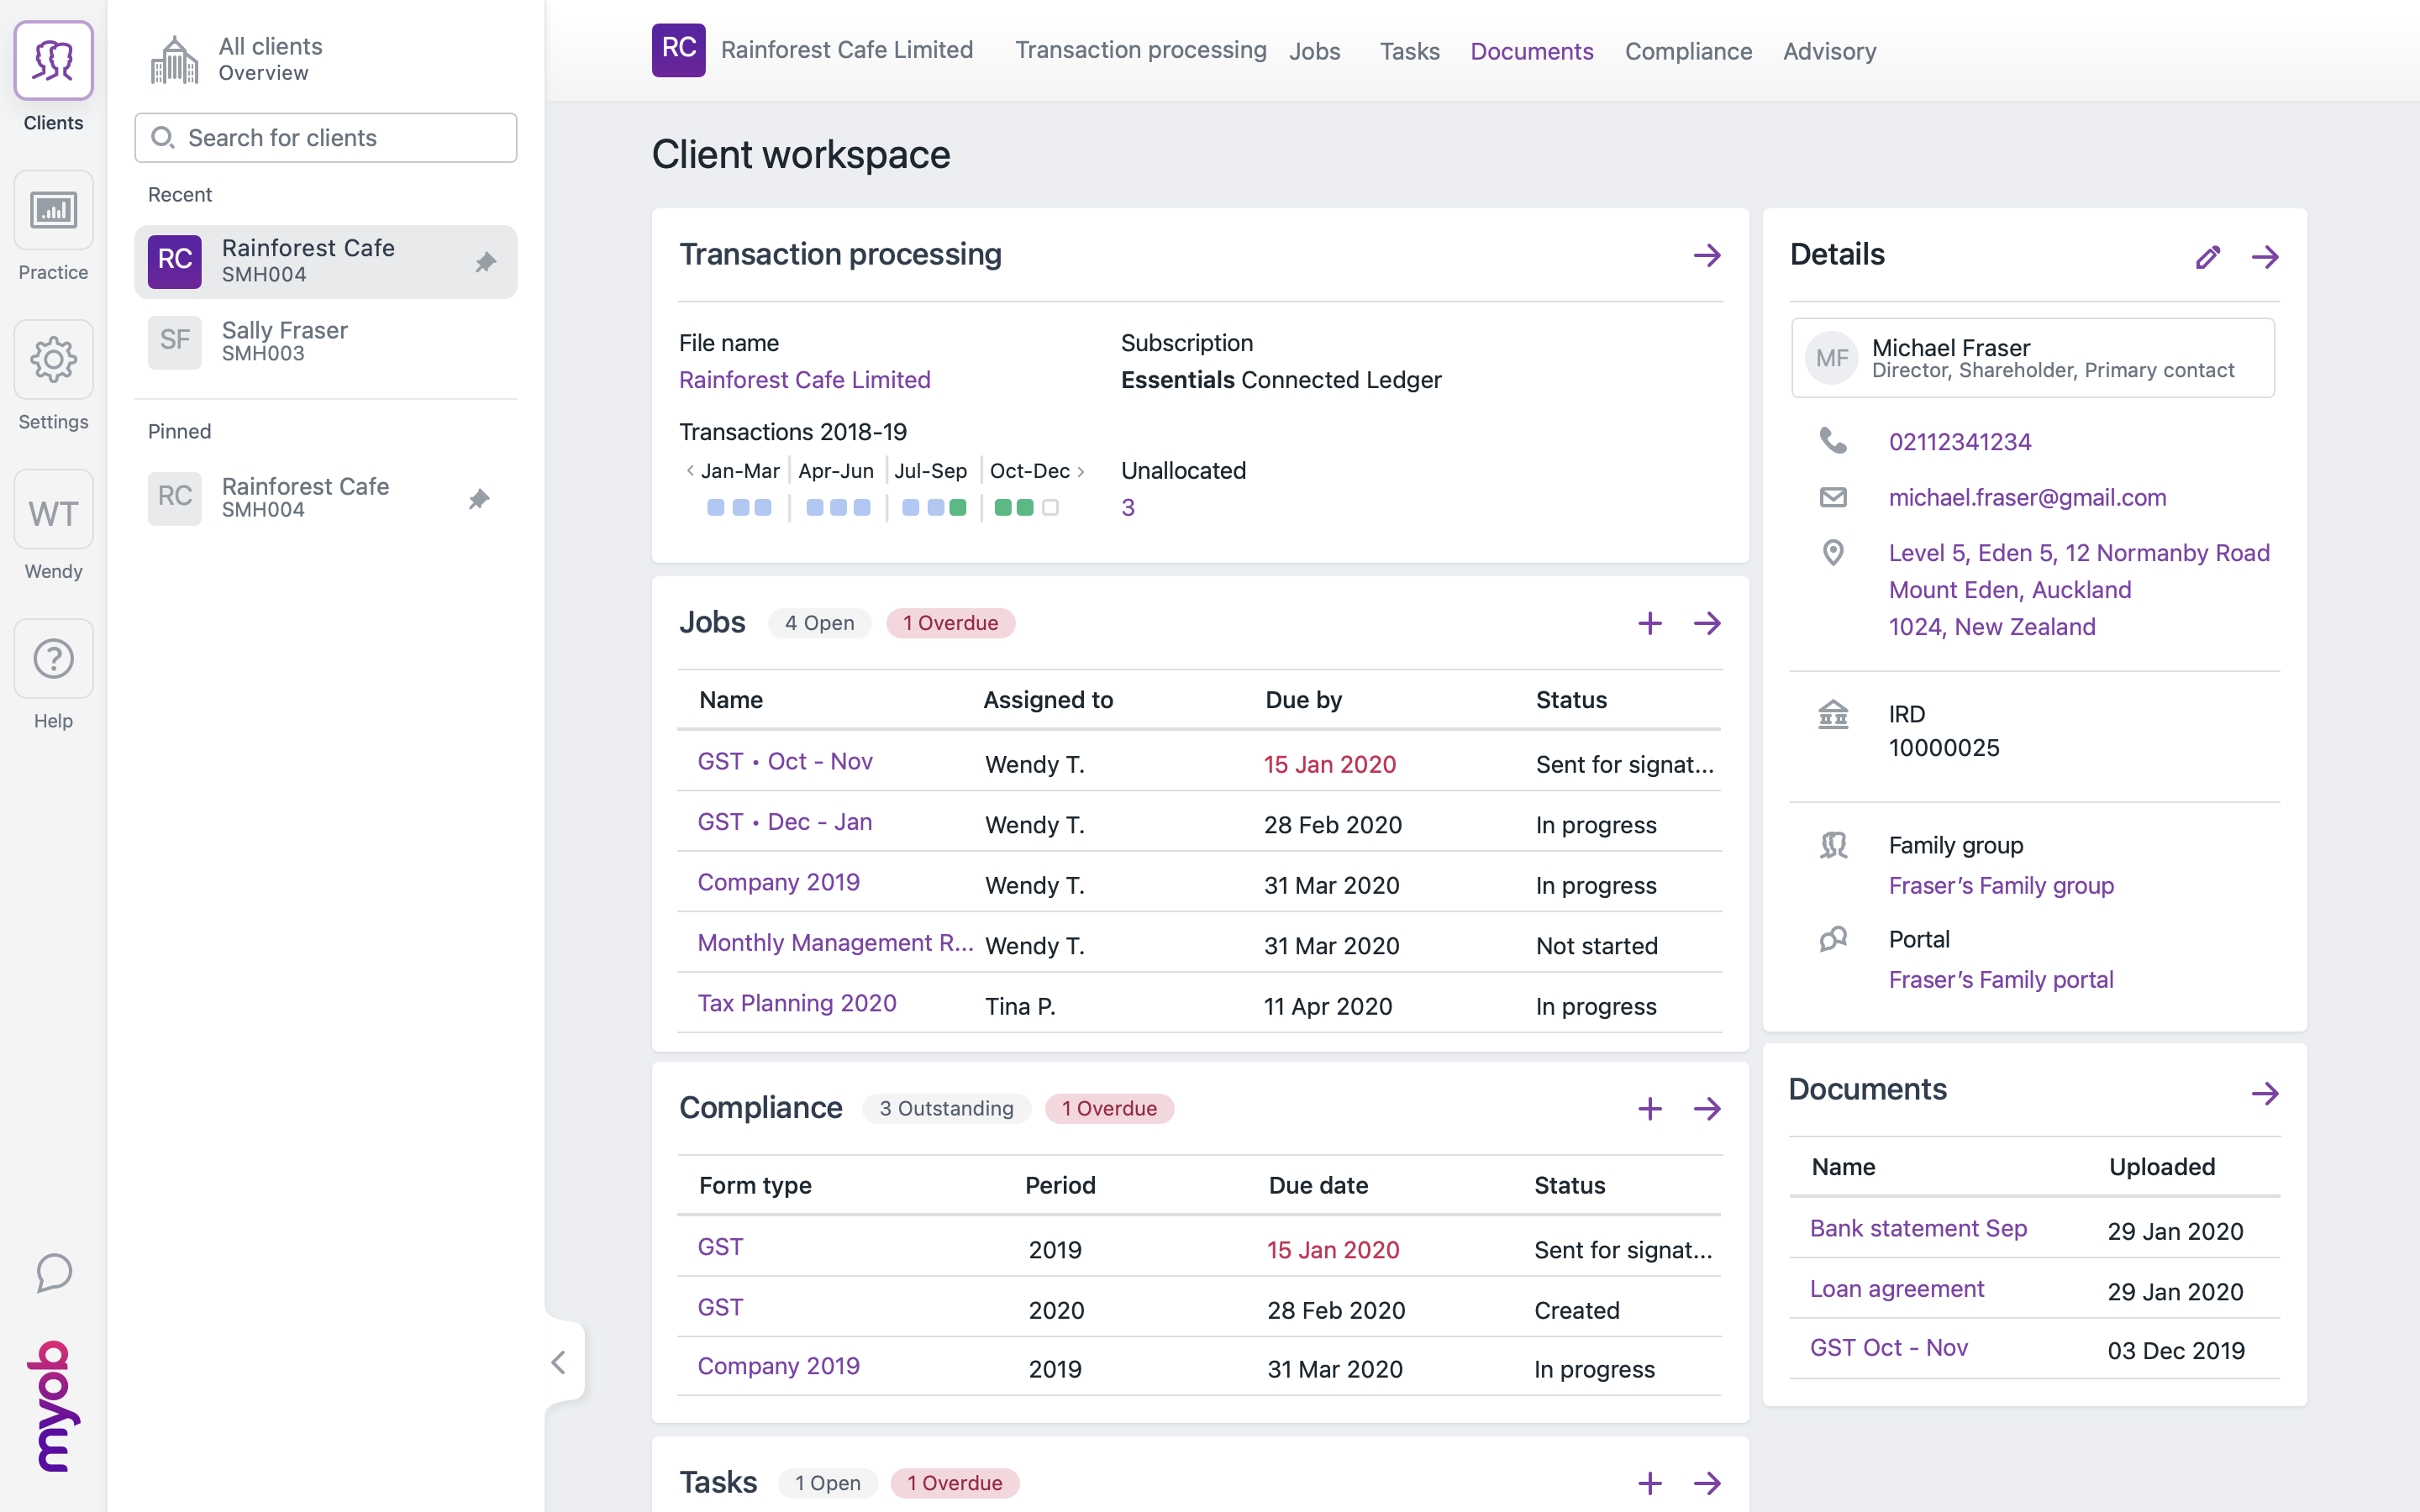2420x1512 pixels.
Task: Switch to Compliance tab
Action: [1688, 51]
